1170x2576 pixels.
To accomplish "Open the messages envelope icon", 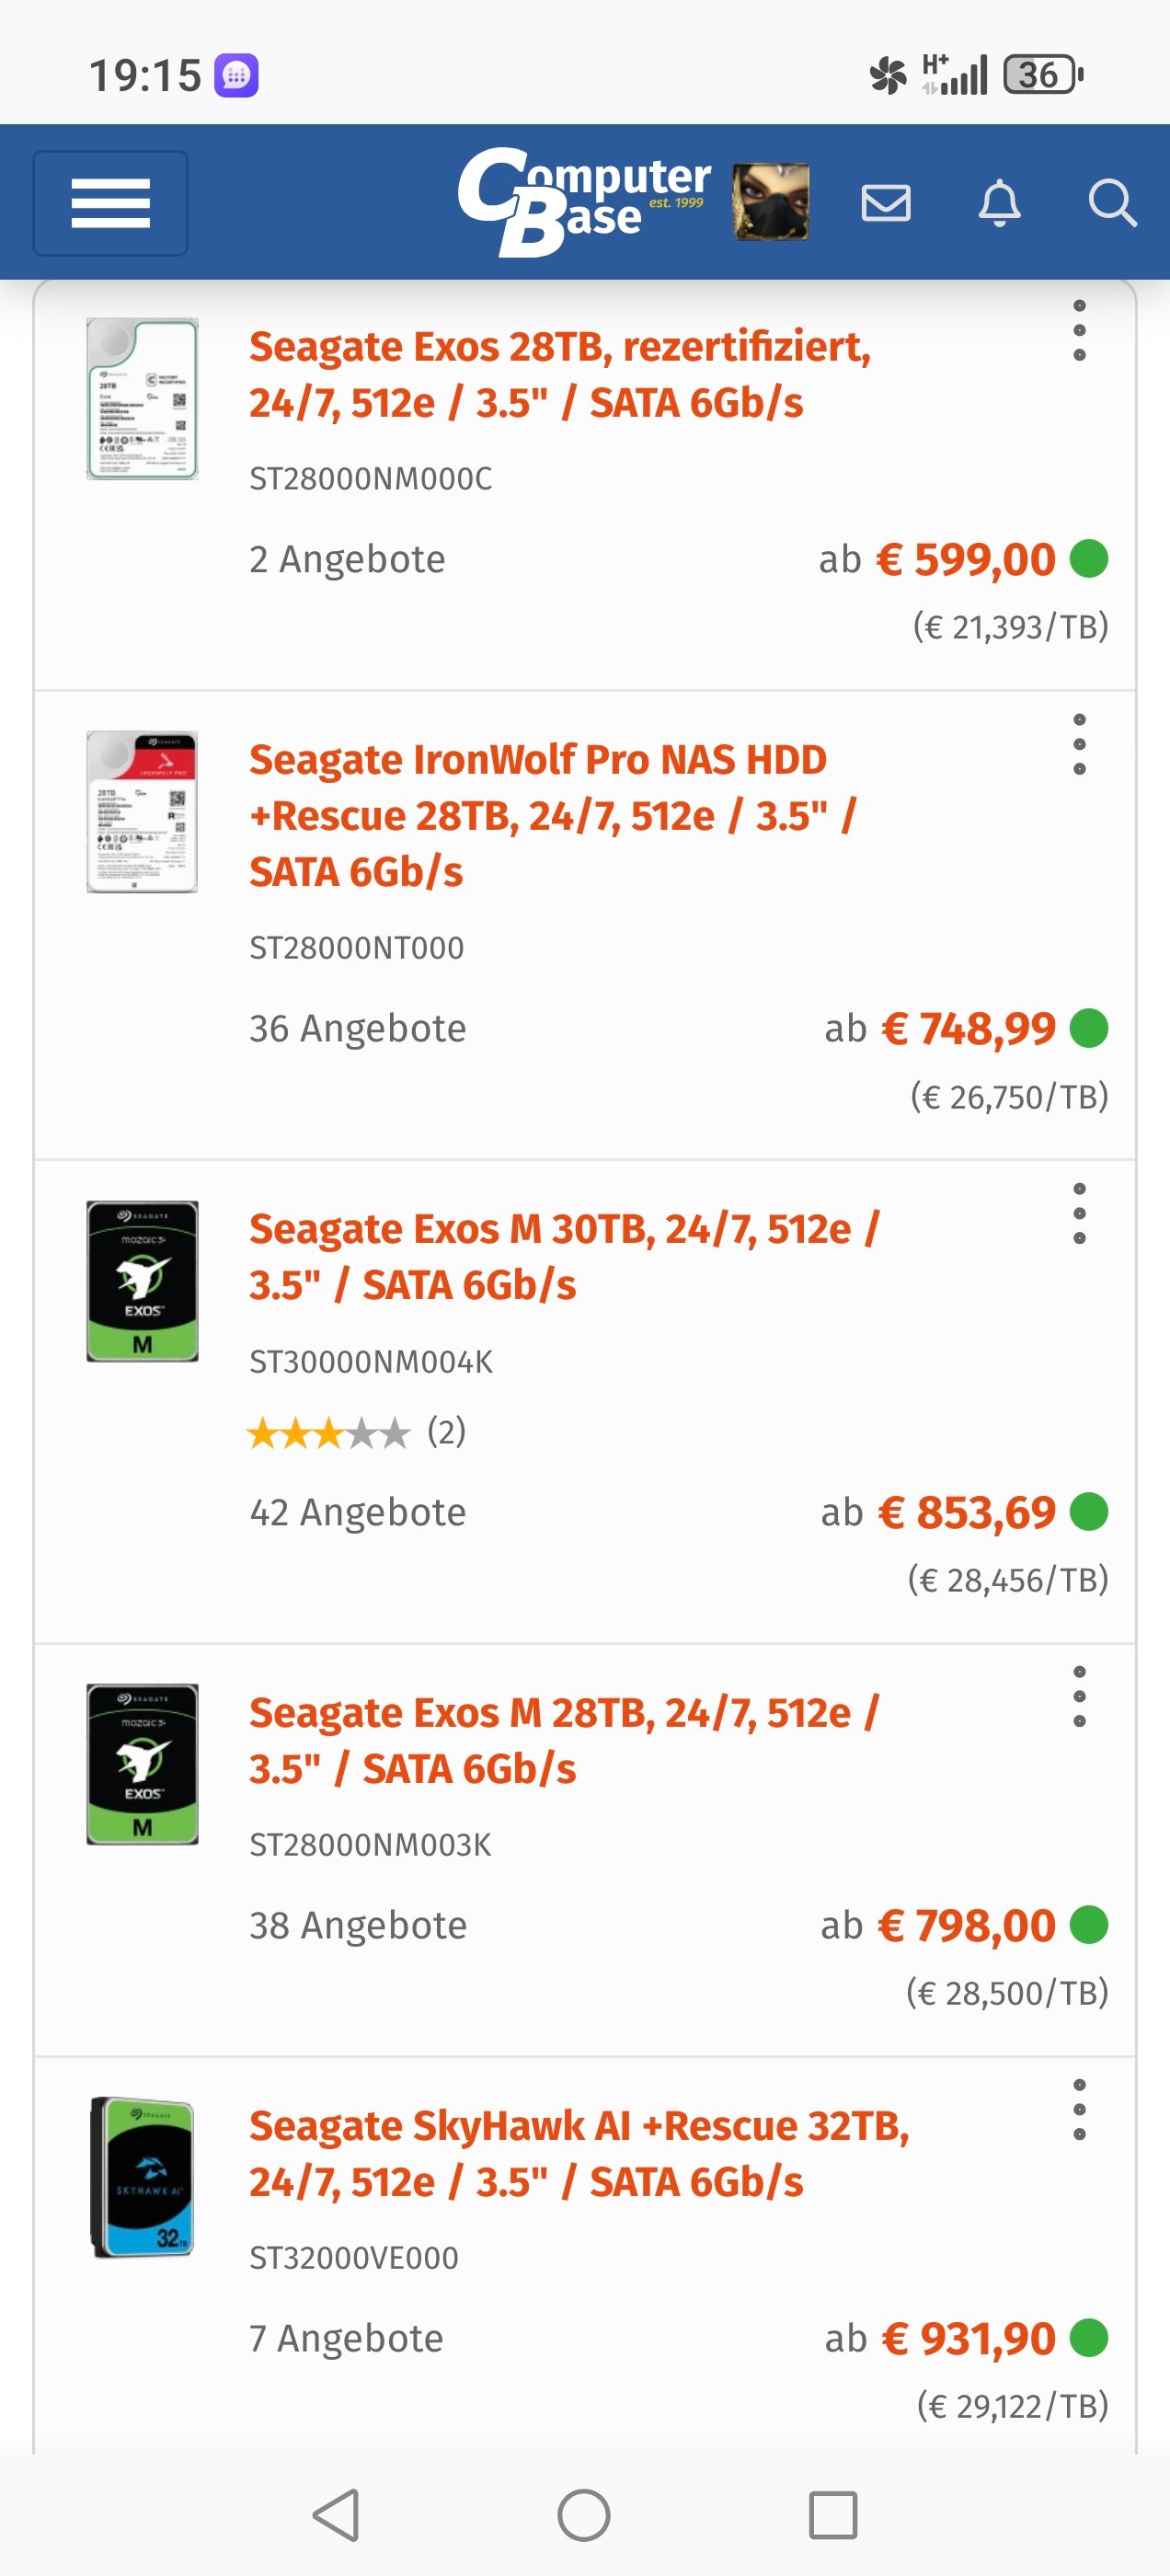I will point(886,203).
